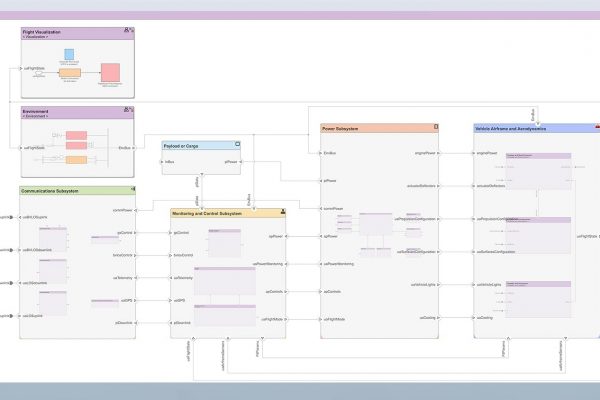Click the Monitoring and Control Subsystem header icon
Screen dimensions: 600x400
(x=282, y=212)
